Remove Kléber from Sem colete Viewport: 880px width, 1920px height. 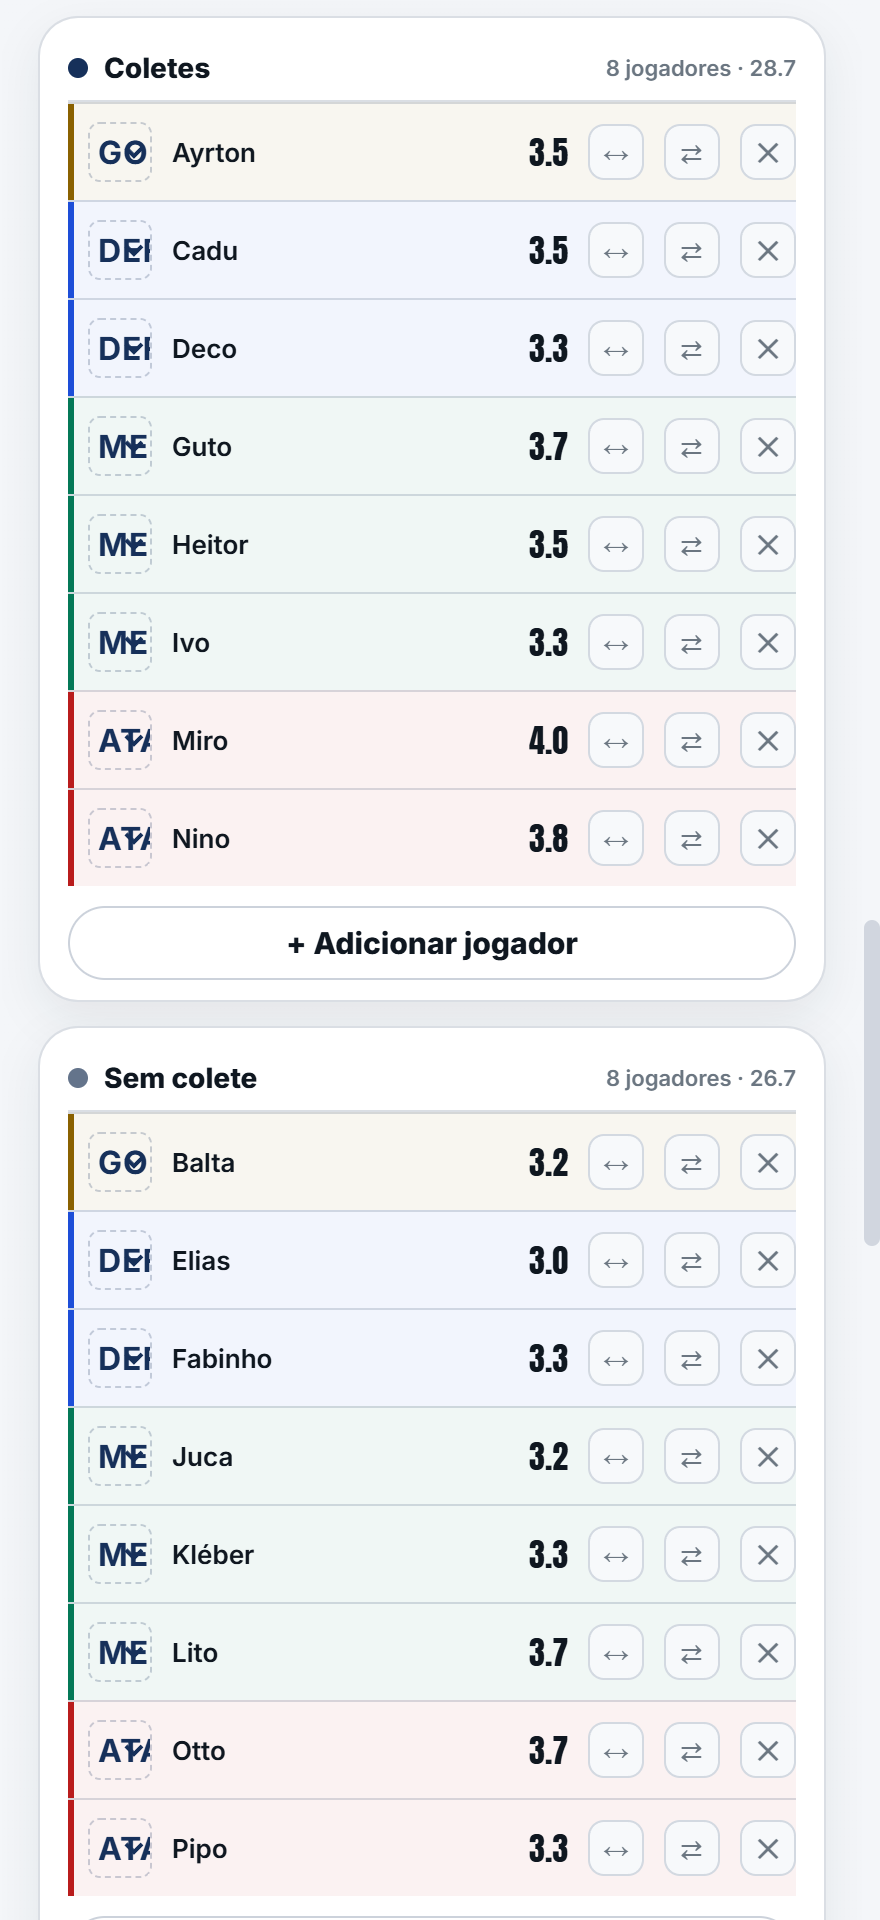(768, 1555)
